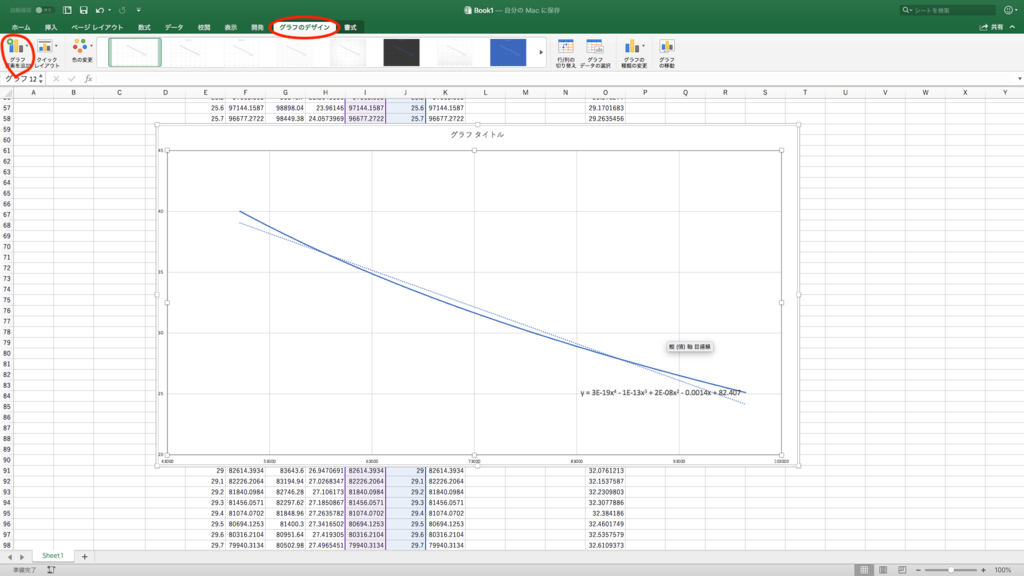
Task: Click the chart title グラフ タイトル
Action: click(x=477, y=135)
